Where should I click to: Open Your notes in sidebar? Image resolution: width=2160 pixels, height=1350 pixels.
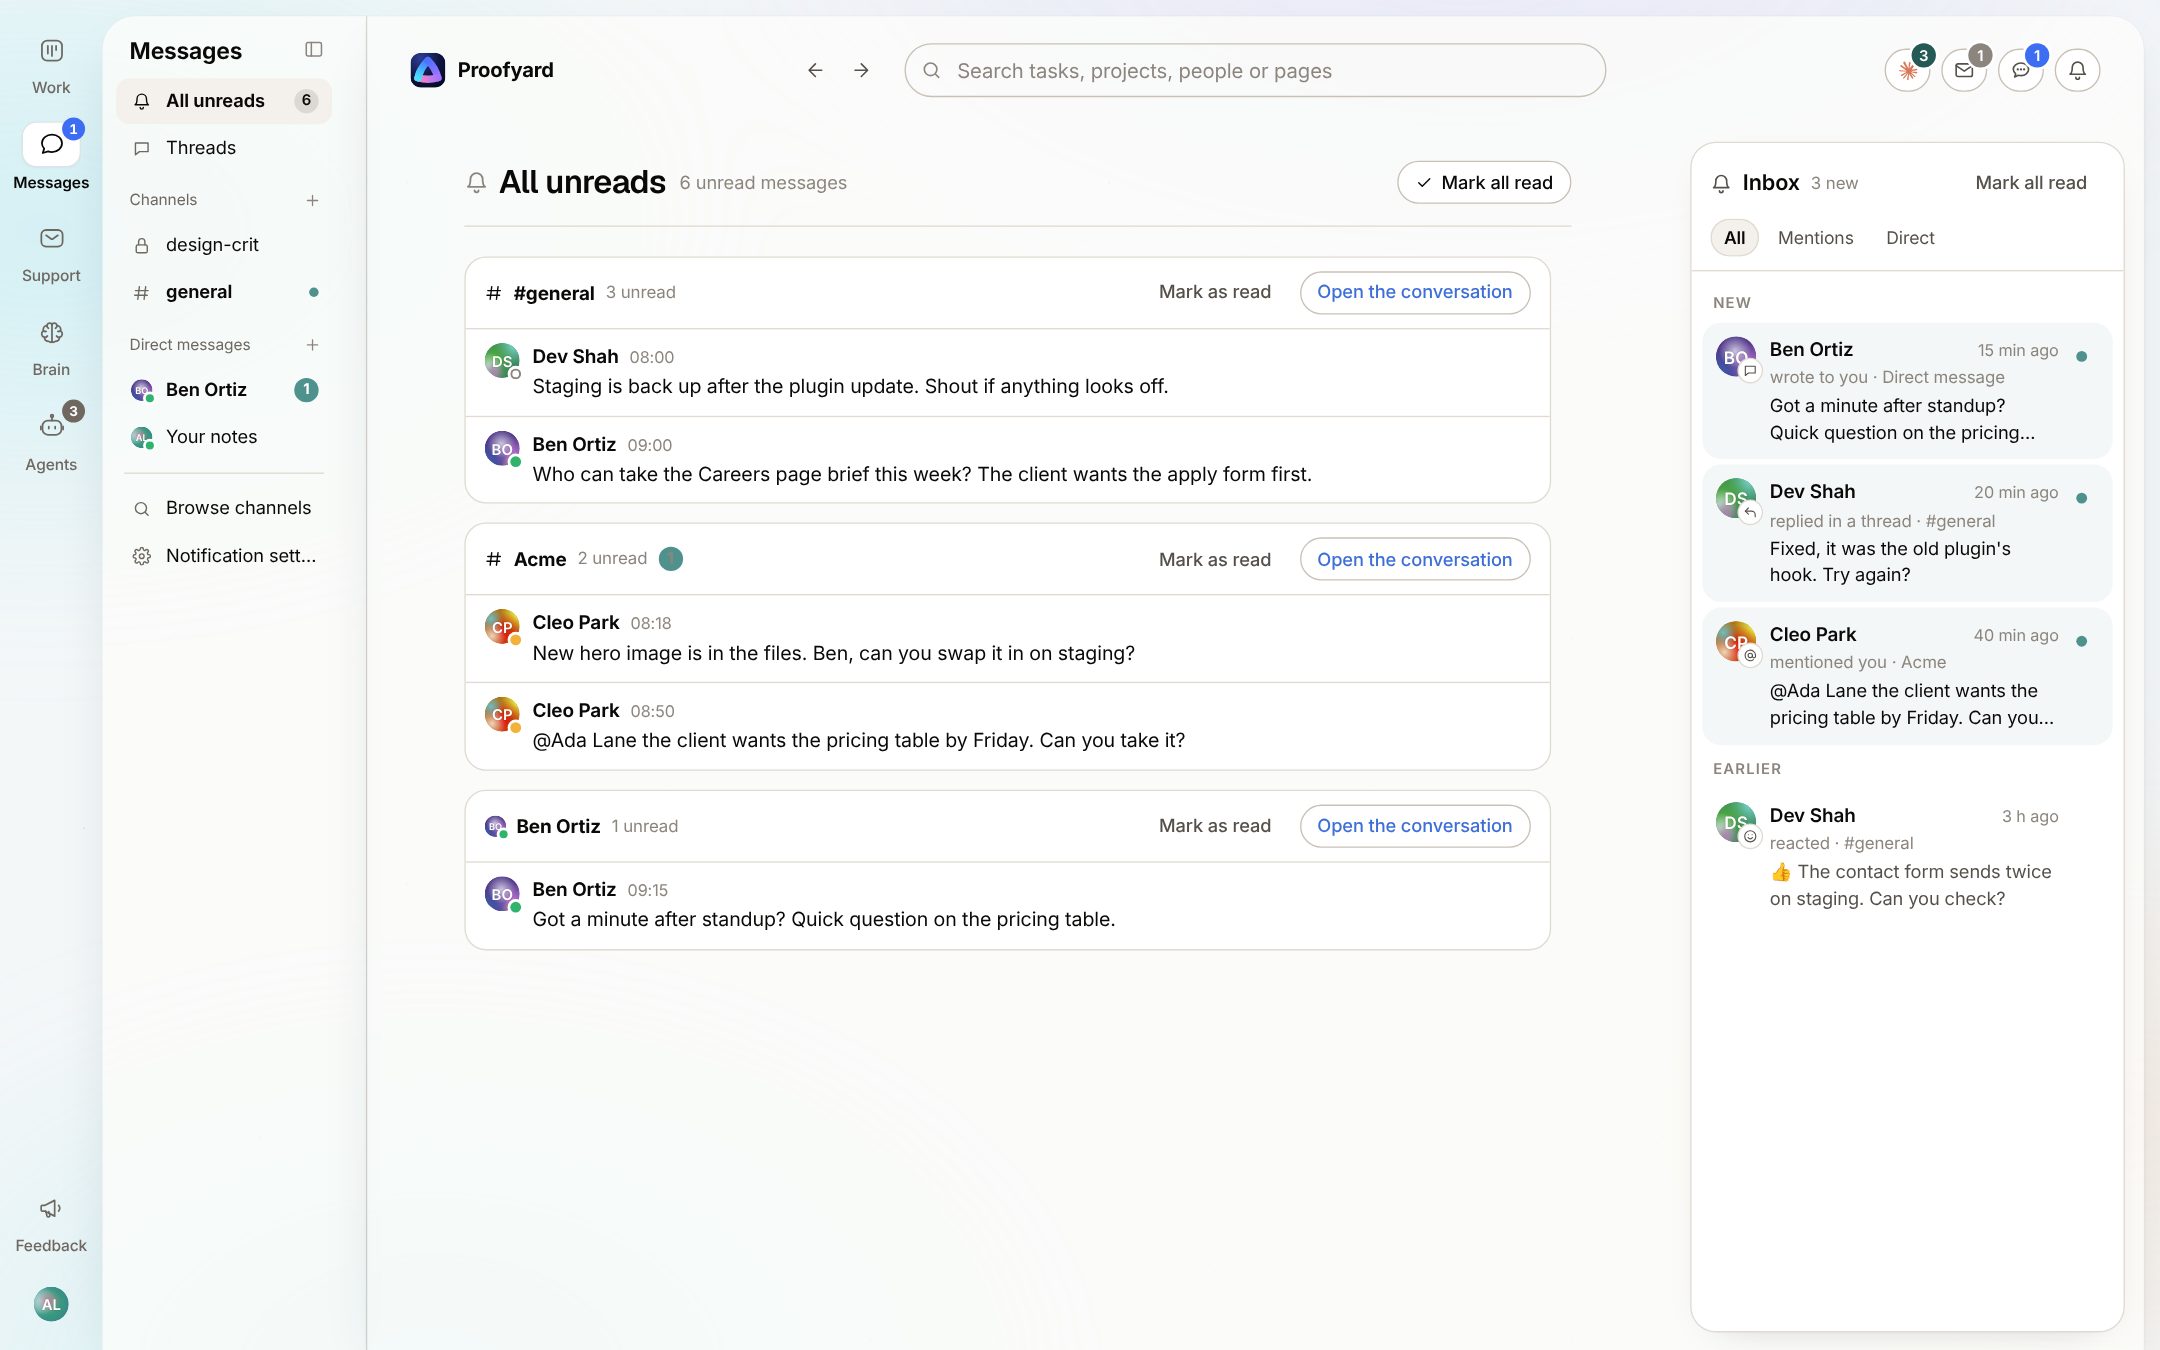click(x=224, y=437)
